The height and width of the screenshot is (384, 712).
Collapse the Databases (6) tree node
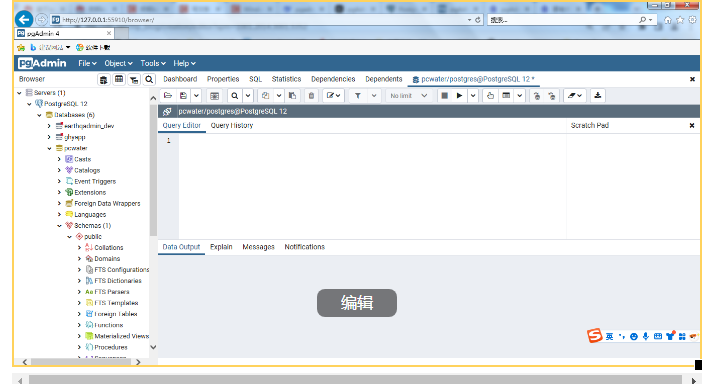point(40,115)
